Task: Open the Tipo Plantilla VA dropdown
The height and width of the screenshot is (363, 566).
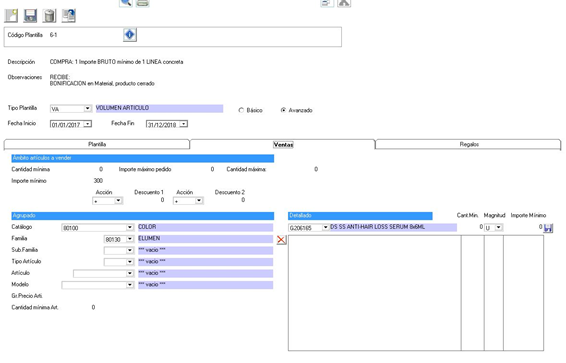Action: 87,109
